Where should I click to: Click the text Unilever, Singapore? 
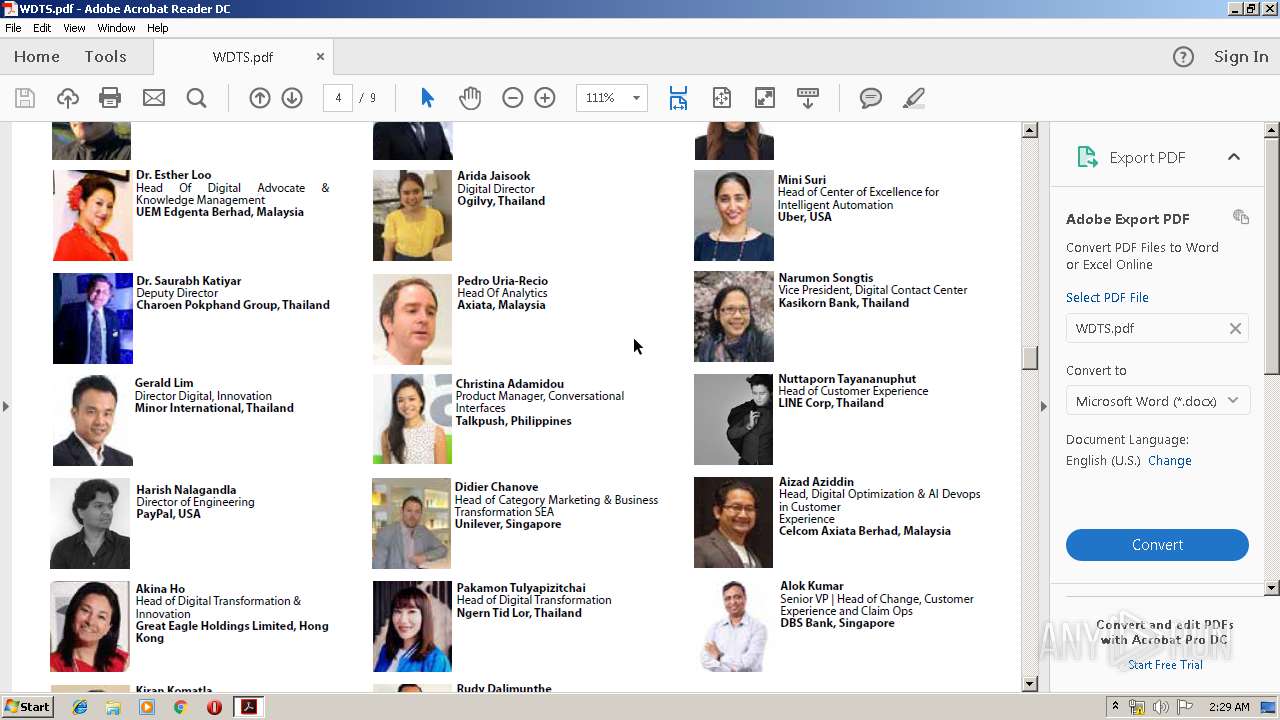click(508, 524)
